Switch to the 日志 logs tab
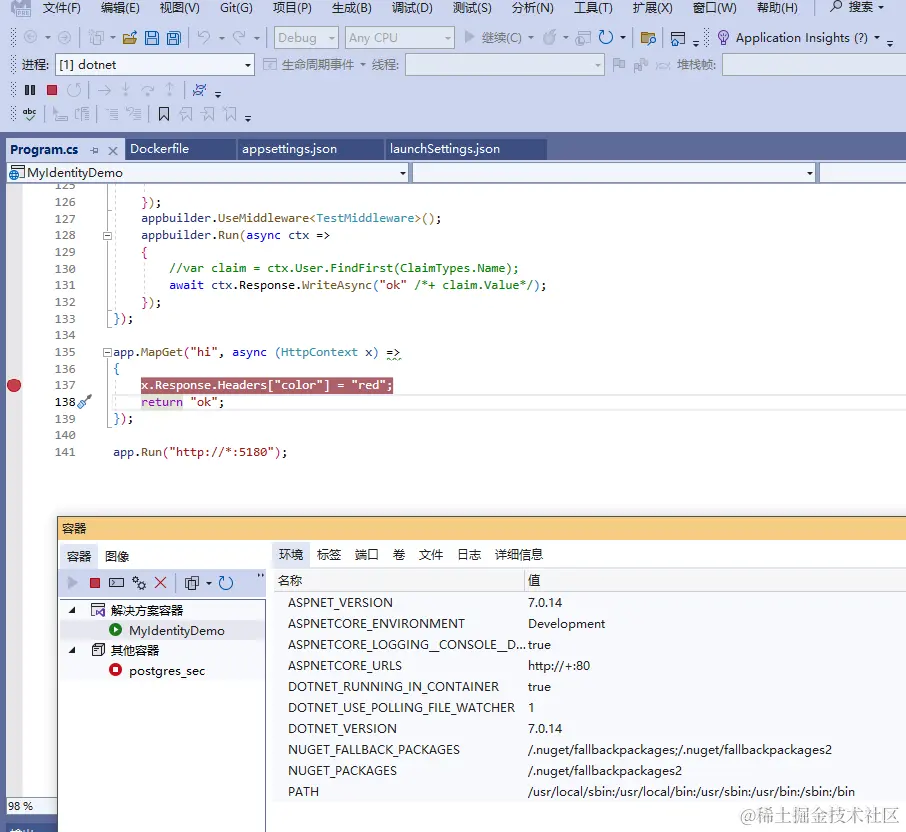The width and height of the screenshot is (906, 832). point(469,555)
